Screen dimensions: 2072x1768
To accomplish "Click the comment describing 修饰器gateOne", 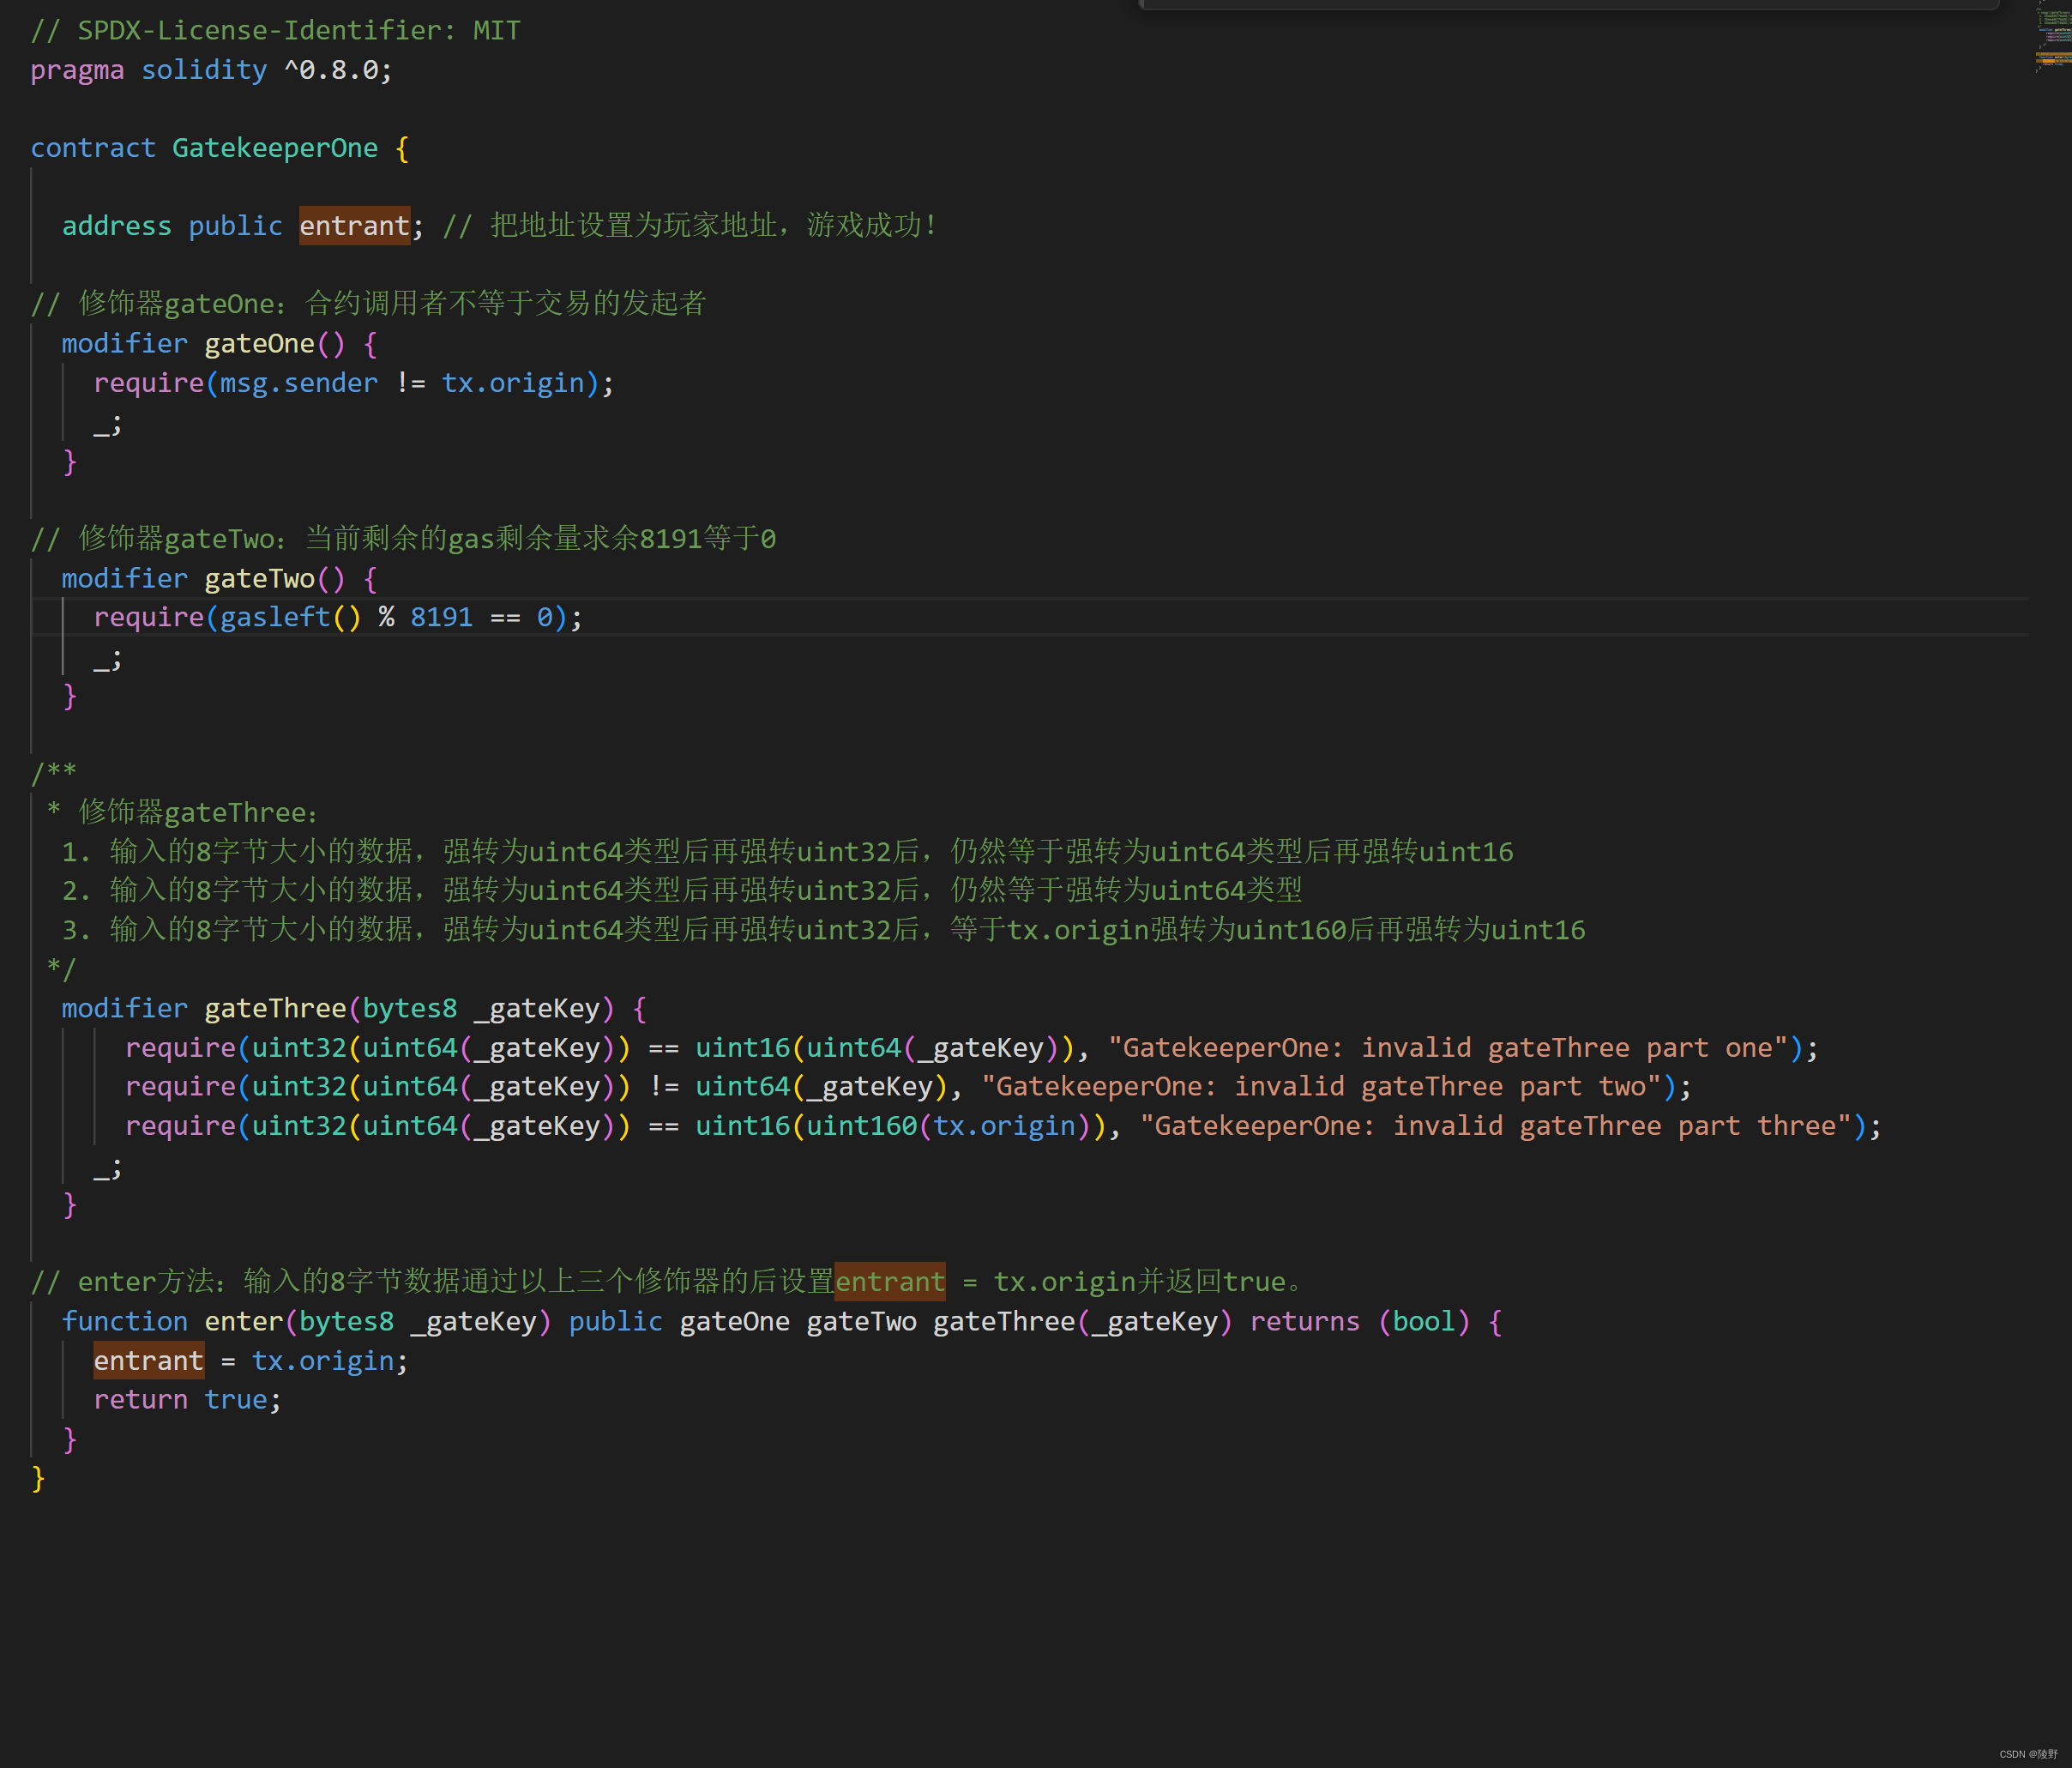I will pyautogui.click(x=368, y=303).
